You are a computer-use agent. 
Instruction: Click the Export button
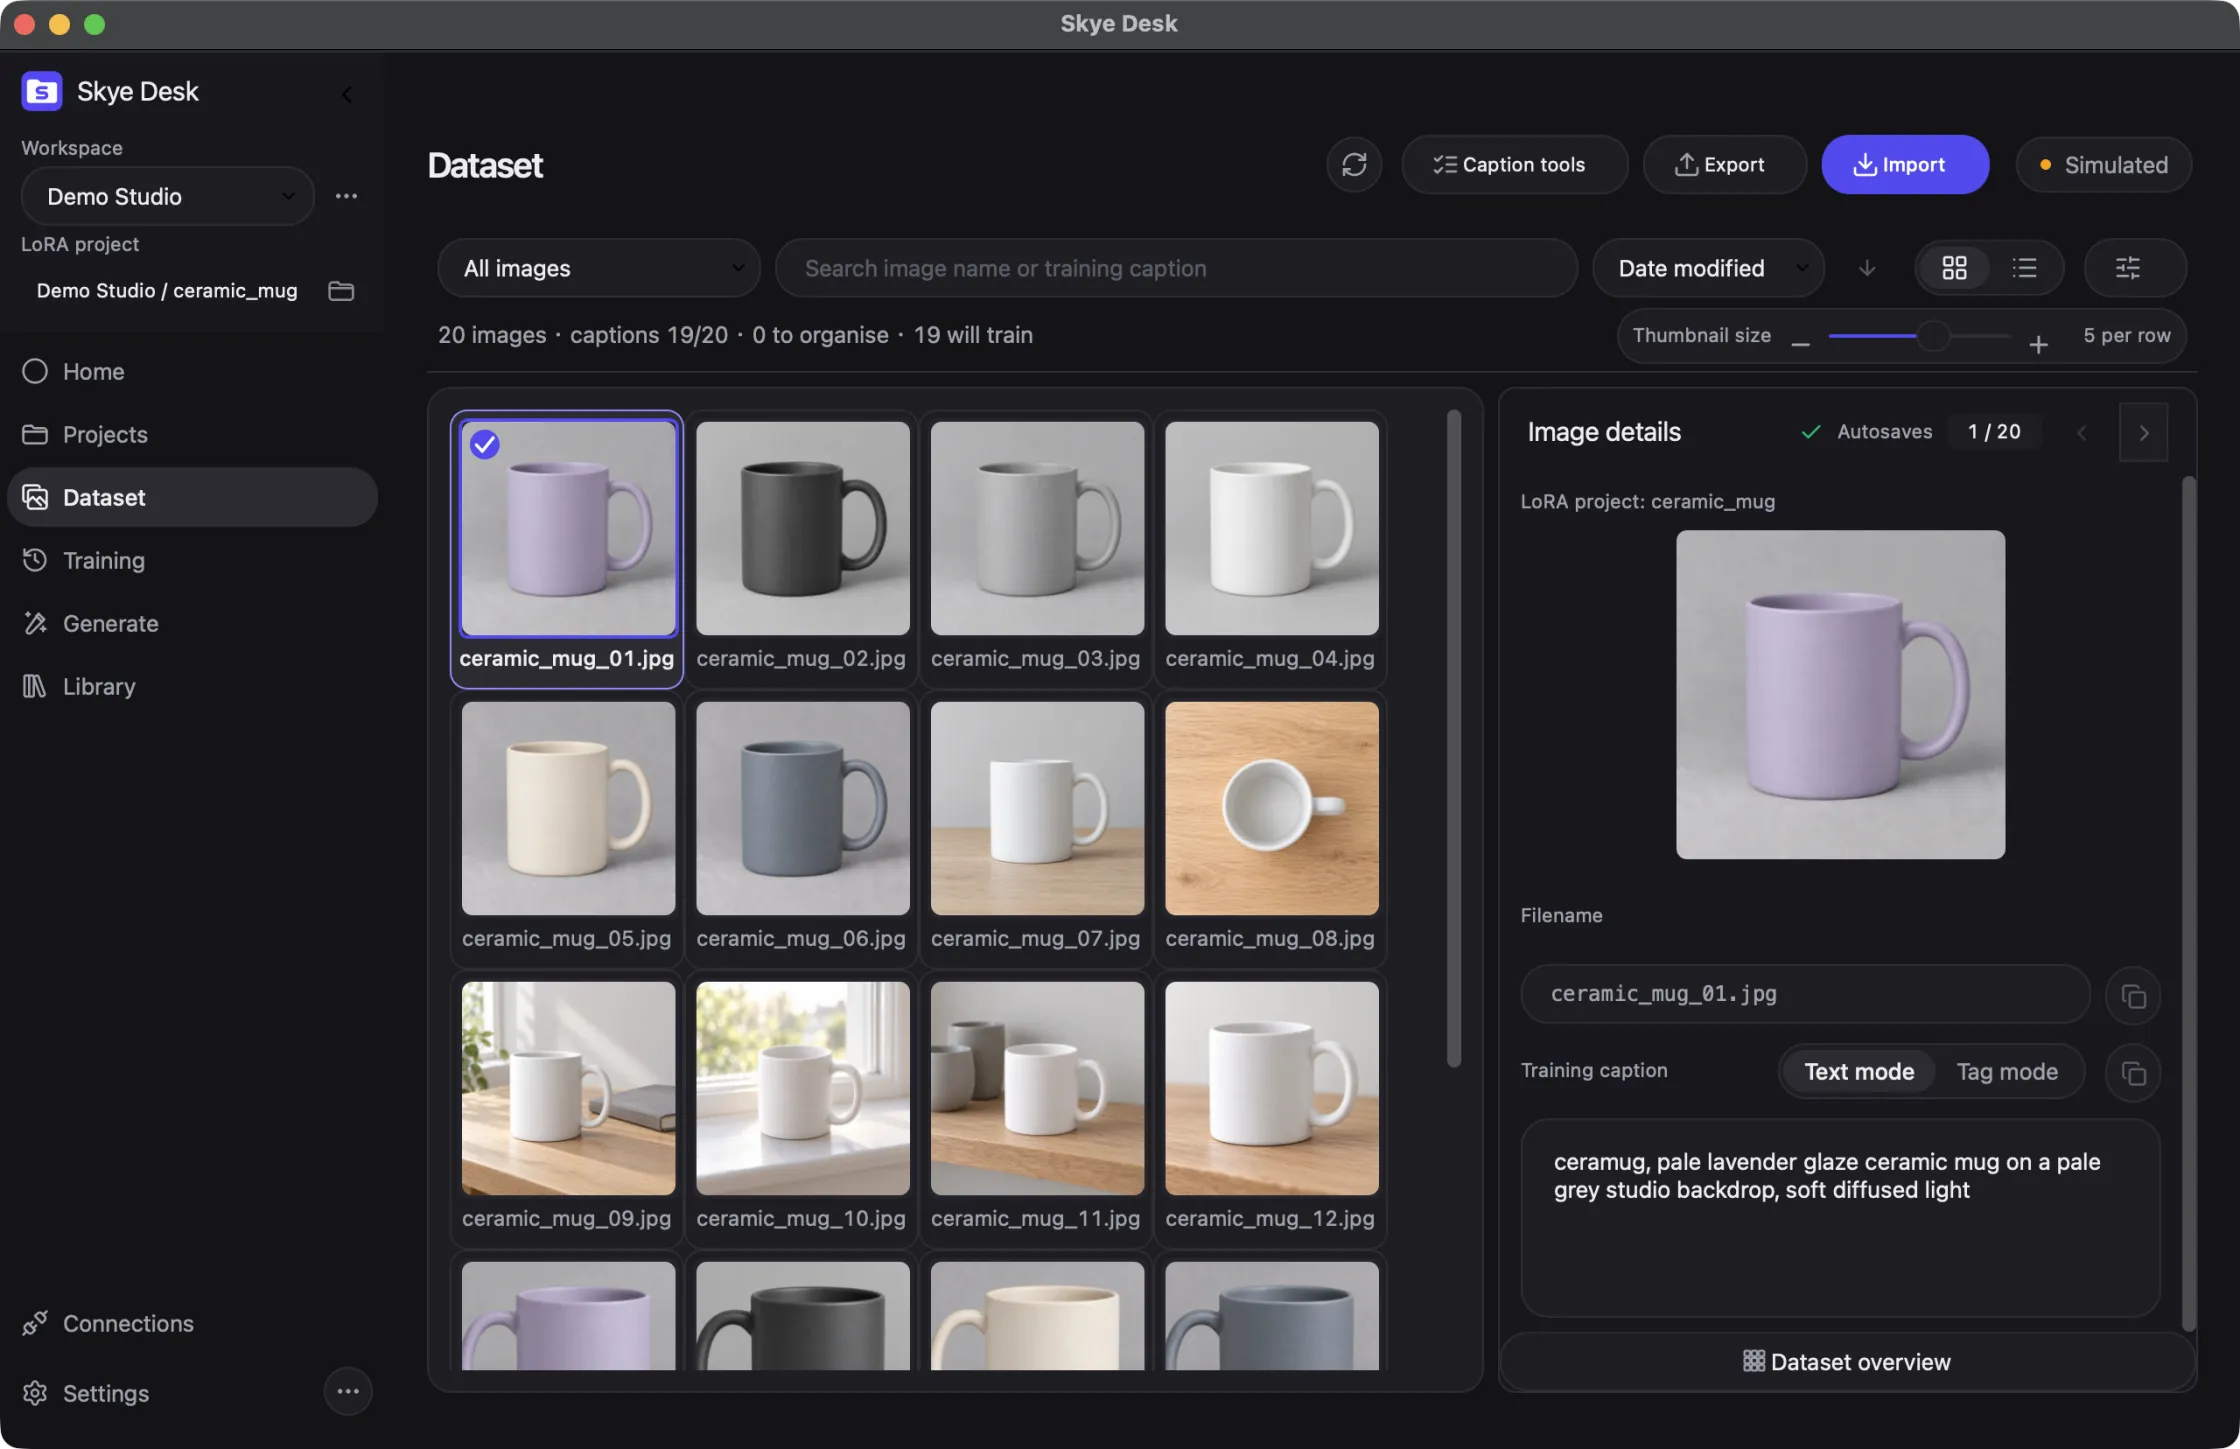tap(1724, 164)
